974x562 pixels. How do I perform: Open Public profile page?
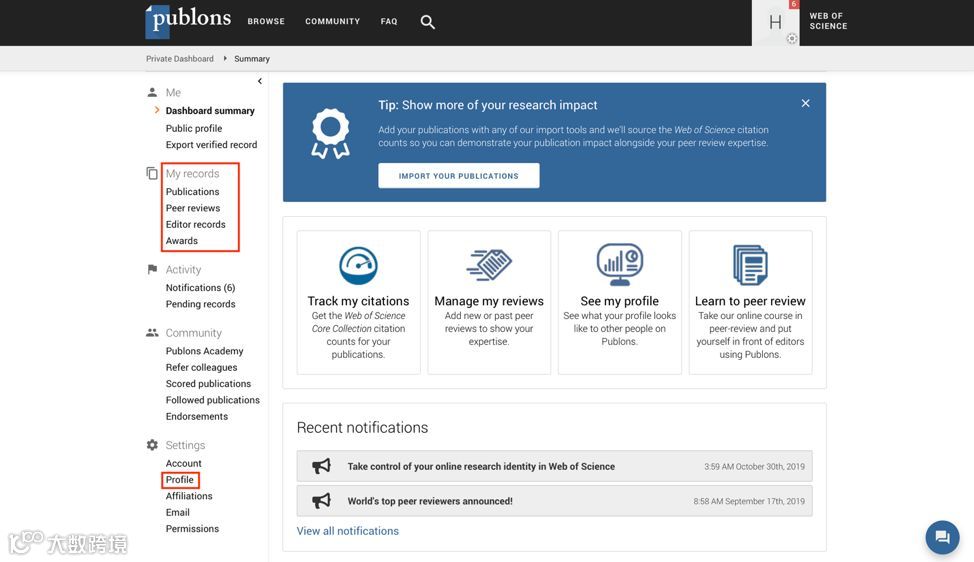(194, 128)
